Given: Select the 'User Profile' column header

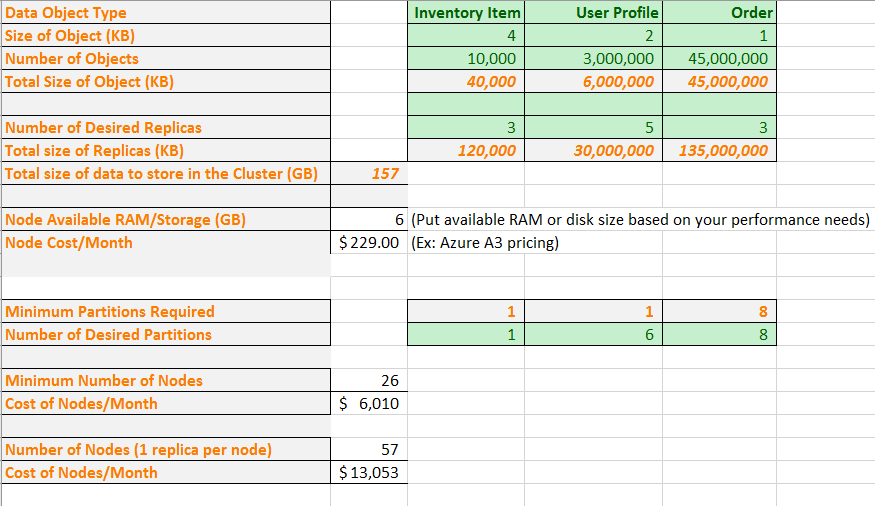Looking at the screenshot, I should click(593, 12).
